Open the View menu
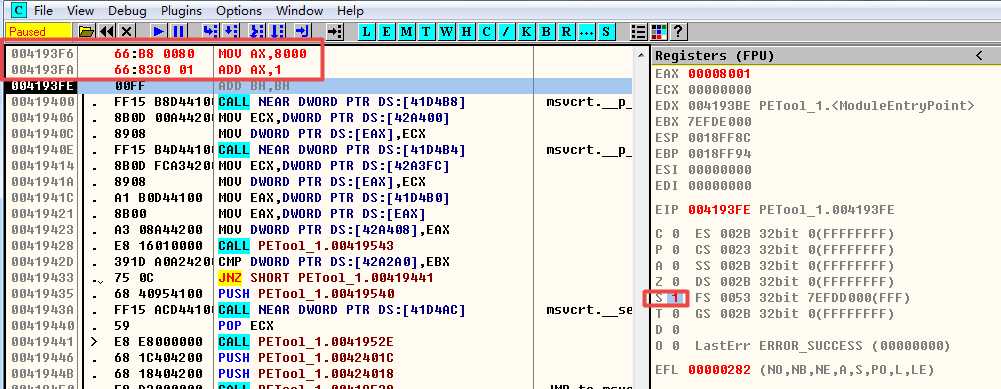 80,11
